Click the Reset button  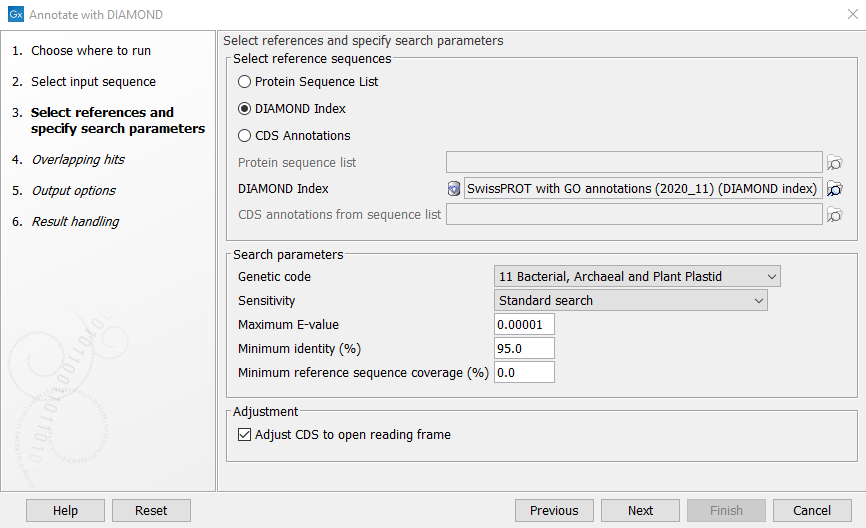[x=151, y=511]
